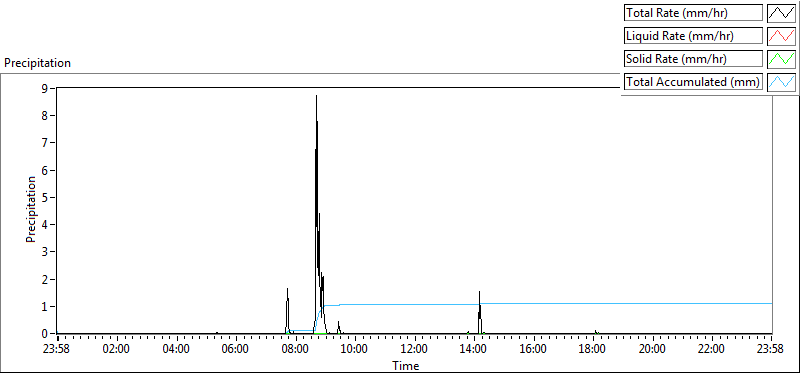Click the Liquid Rate (mm/hr) legend label

point(693,36)
